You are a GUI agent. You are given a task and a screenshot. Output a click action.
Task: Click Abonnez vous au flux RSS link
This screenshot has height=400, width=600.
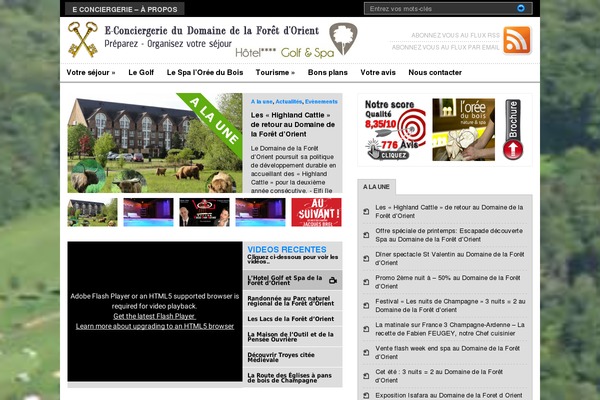point(455,35)
